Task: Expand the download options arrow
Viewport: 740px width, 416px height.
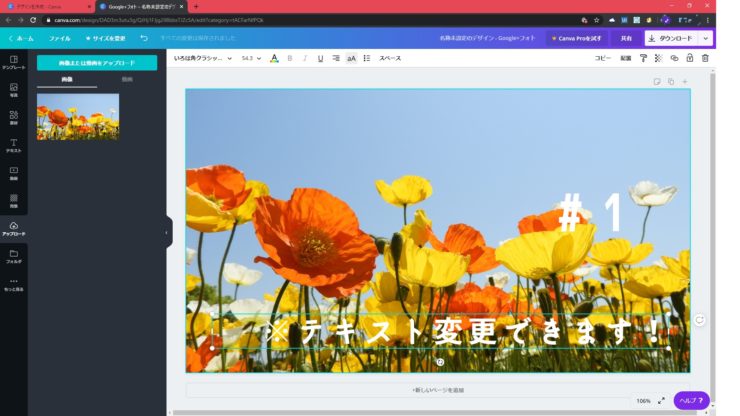Action: coord(706,38)
